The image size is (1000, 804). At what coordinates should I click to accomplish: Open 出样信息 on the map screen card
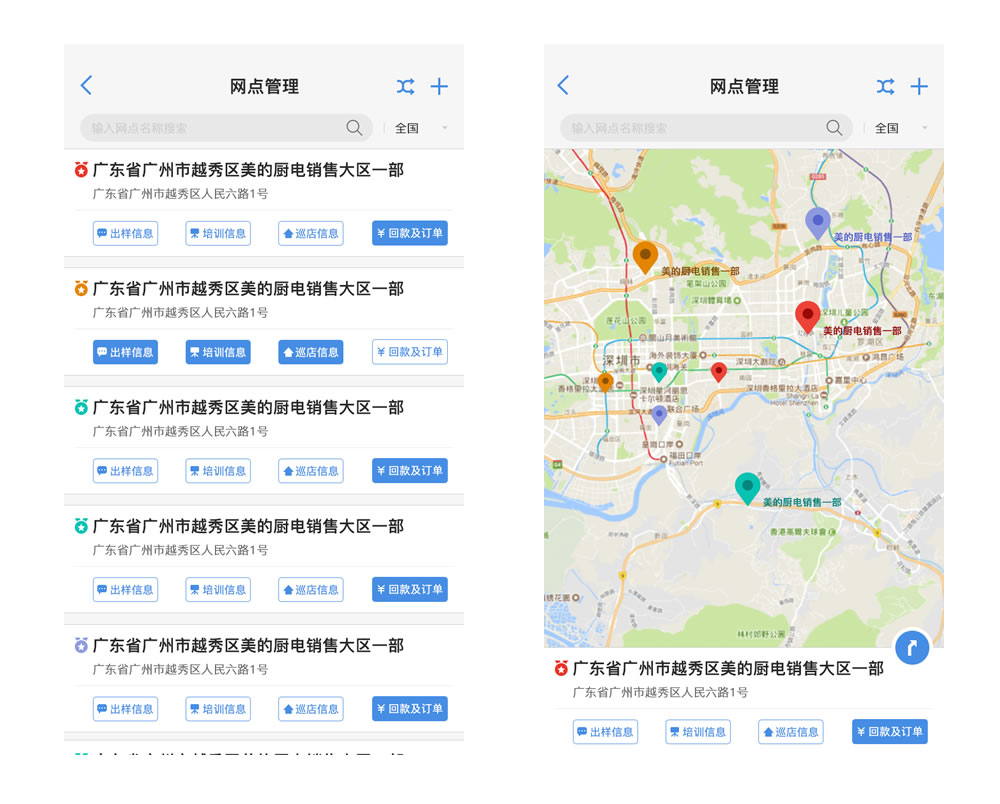coord(605,732)
